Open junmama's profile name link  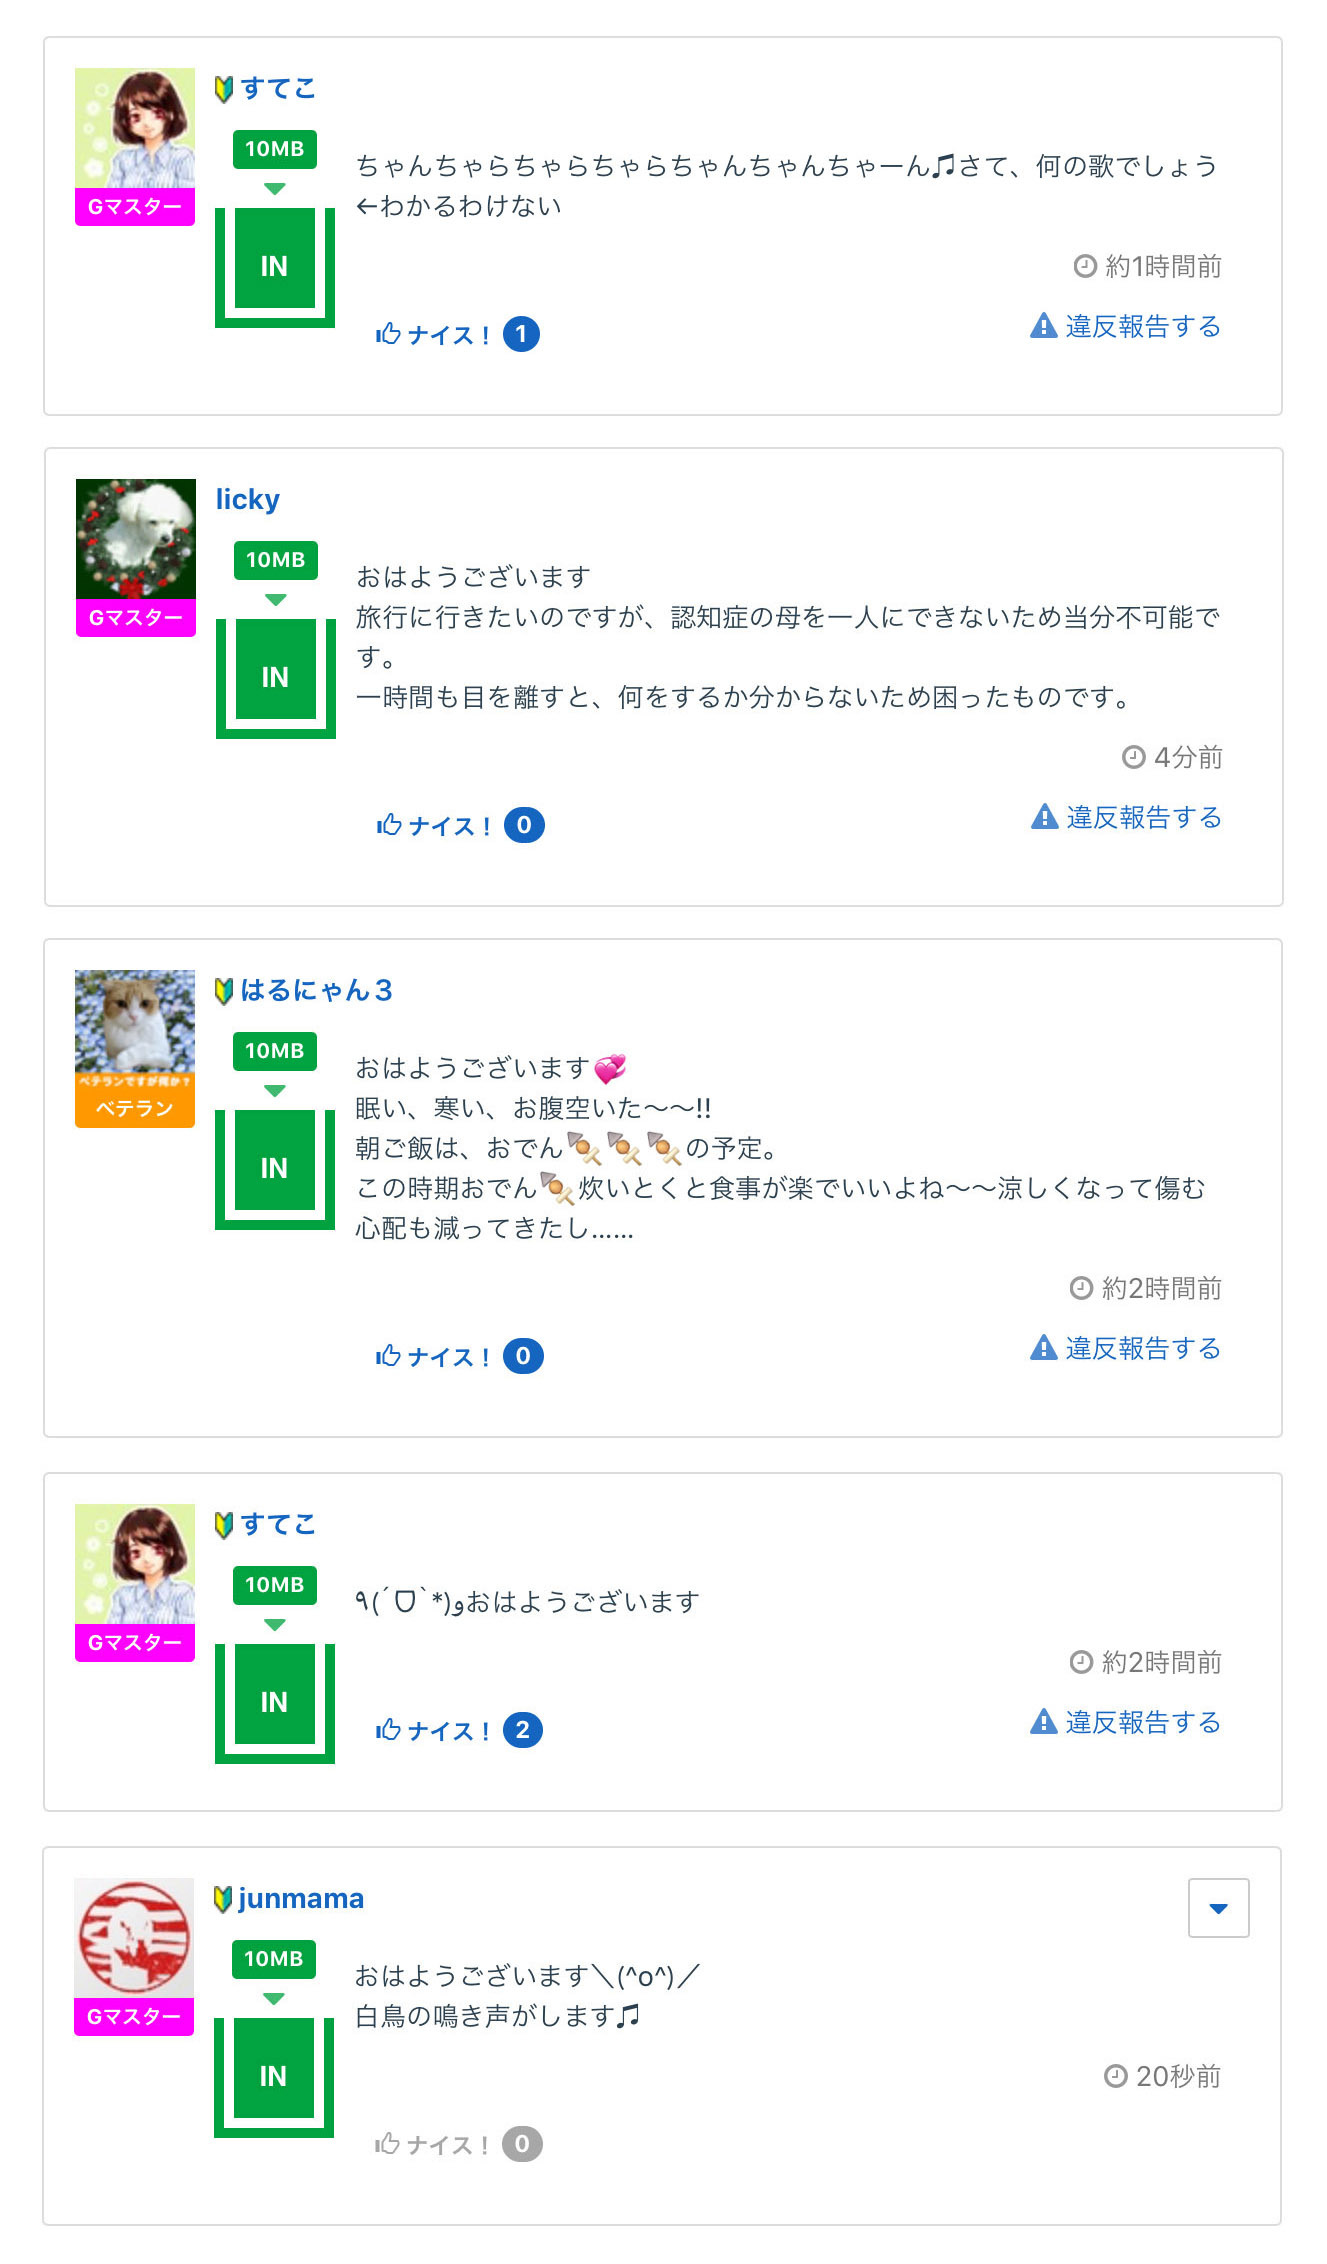coord(300,1898)
